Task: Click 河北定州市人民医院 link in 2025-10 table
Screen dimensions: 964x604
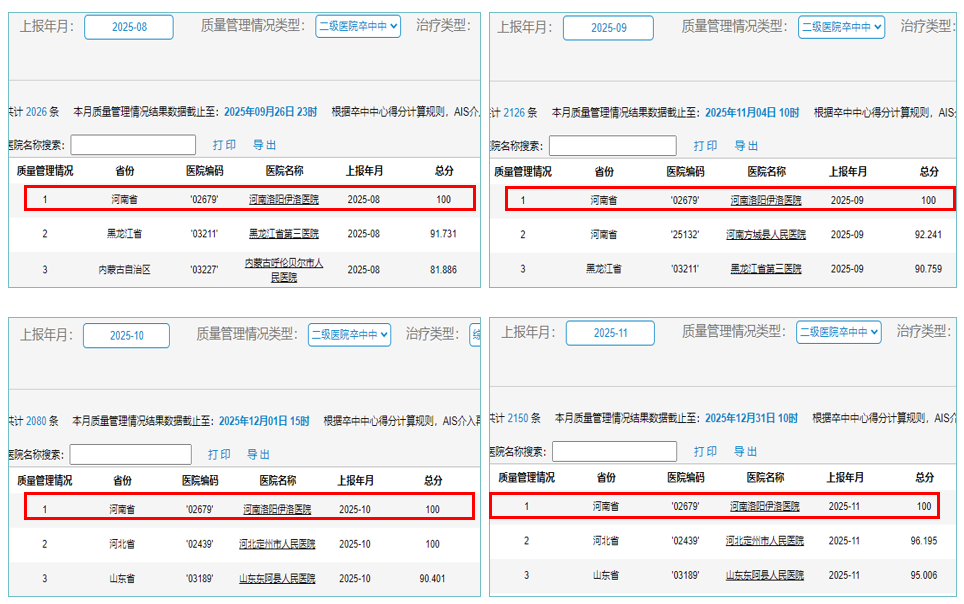Action: [277, 544]
